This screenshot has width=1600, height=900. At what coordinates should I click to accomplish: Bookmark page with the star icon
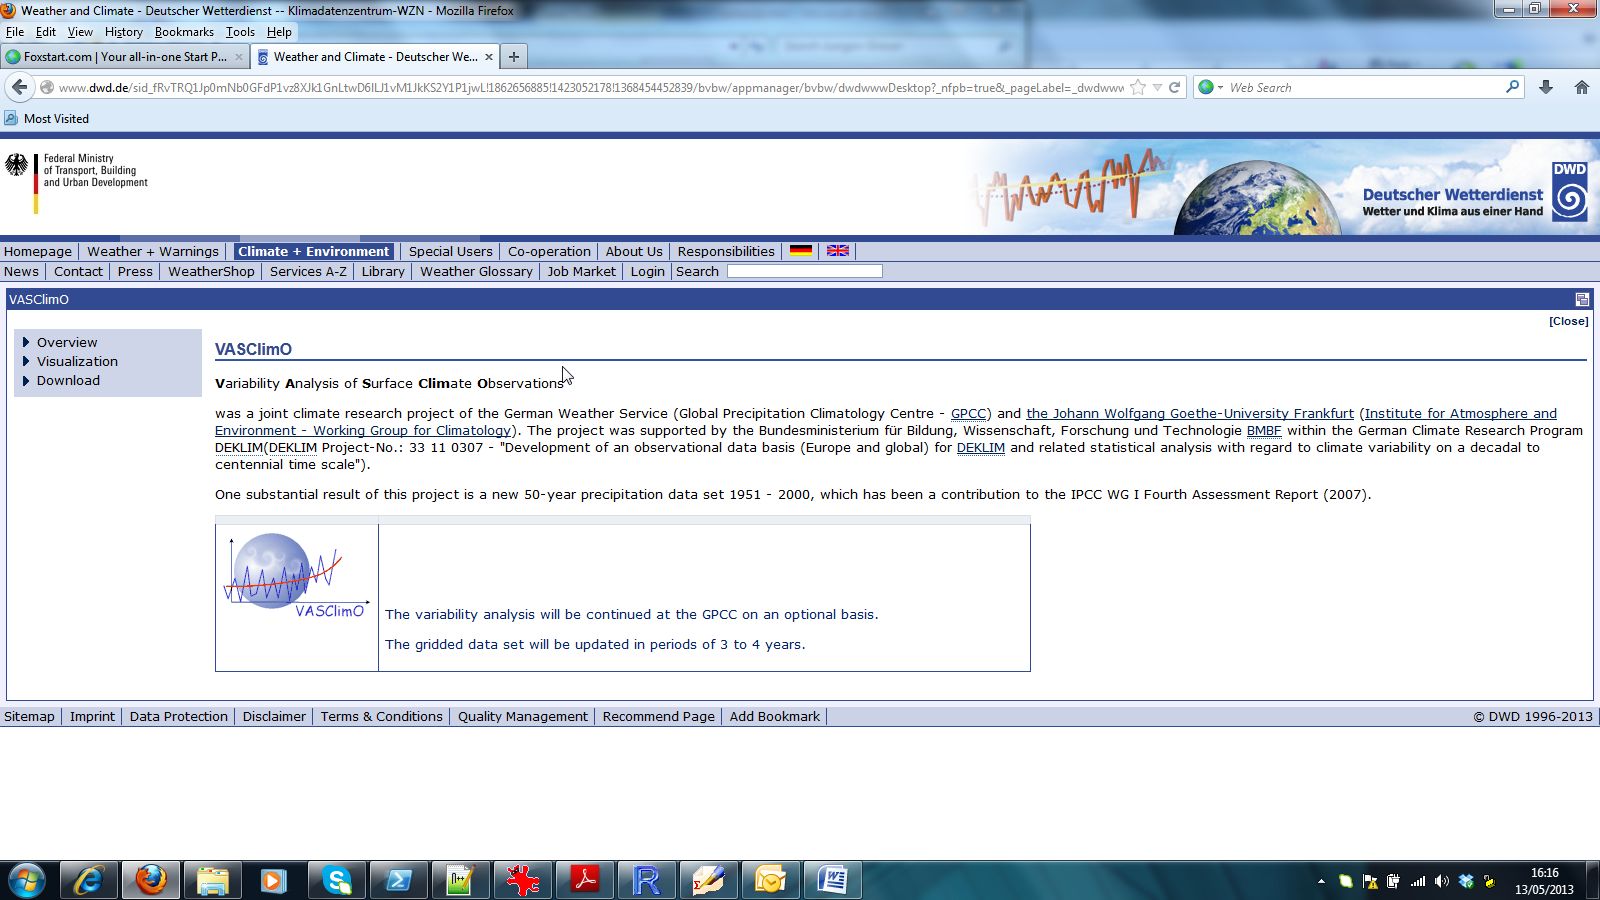[x=1137, y=87]
